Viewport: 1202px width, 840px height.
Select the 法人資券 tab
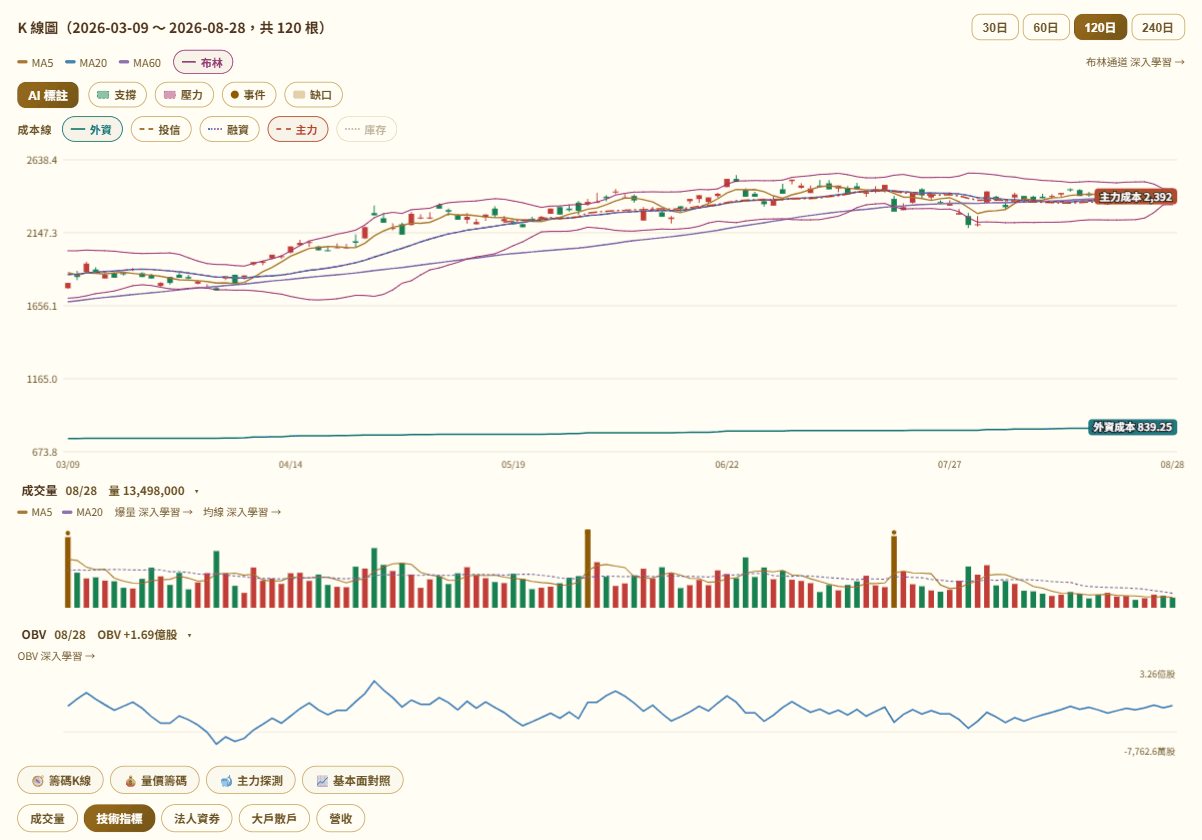(x=196, y=818)
